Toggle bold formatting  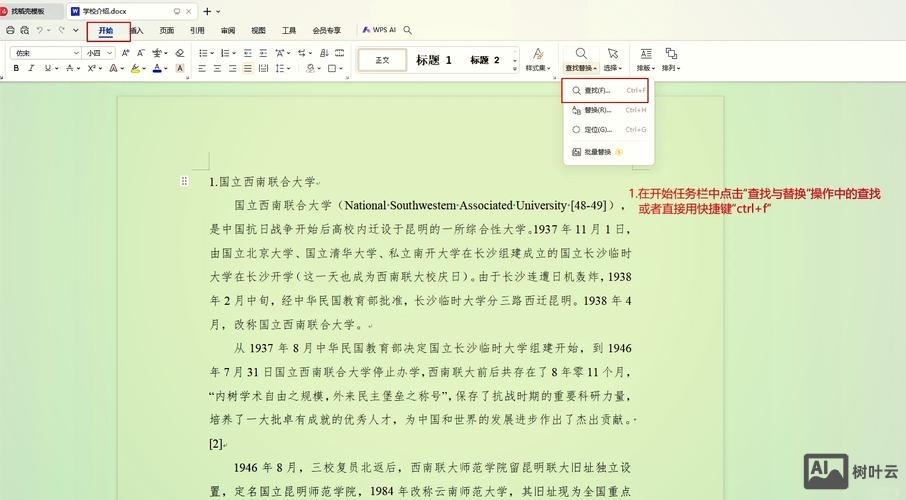[x=16, y=68]
